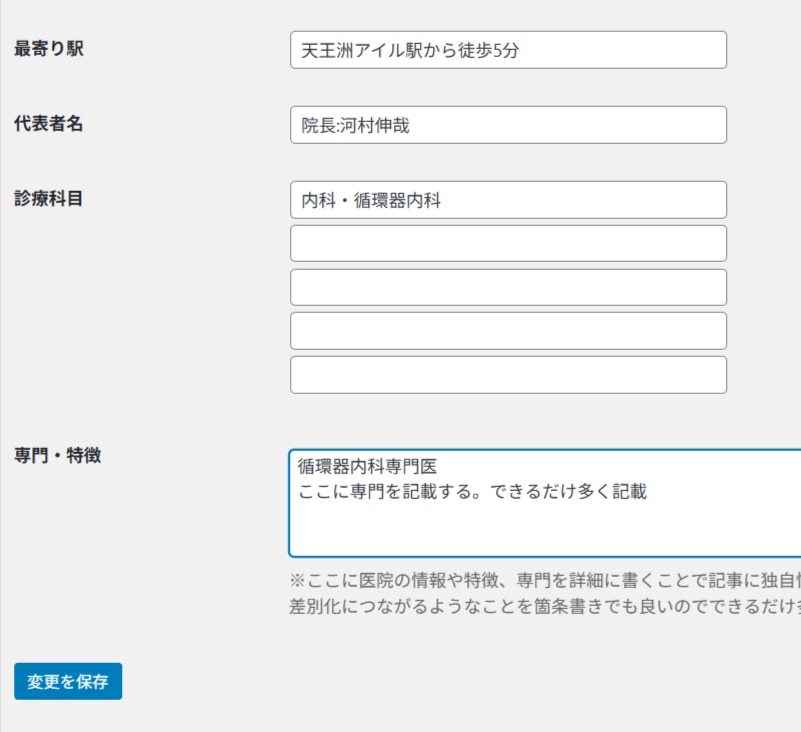
Task: Click the 循環器内科専門医 line in textarea
Action: pyautogui.click(x=367, y=466)
